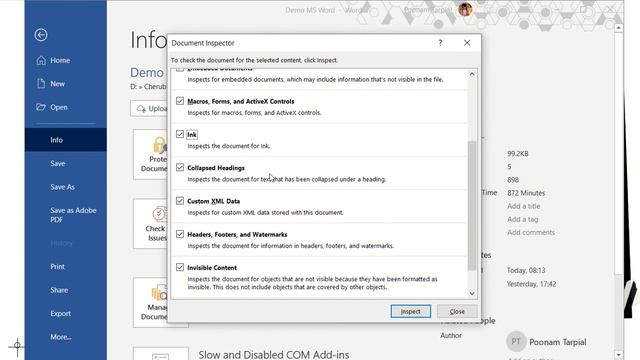Click the Invisible Content label text
This screenshot has width=640, height=360.
click(212, 268)
